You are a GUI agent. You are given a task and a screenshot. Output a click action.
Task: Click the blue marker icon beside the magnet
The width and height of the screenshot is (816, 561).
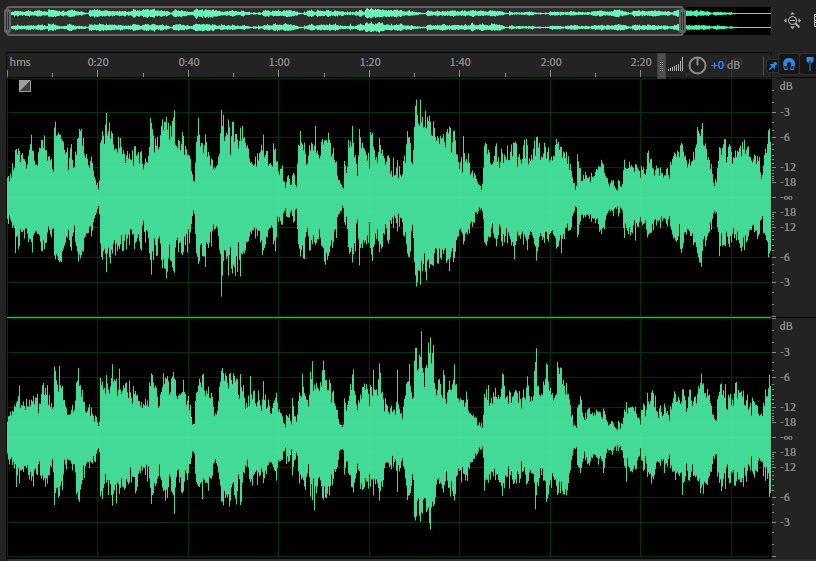coord(810,65)
